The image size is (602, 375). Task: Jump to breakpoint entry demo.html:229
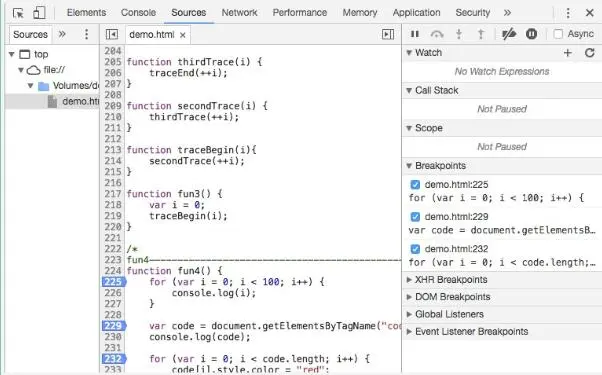click(x=456, y=217)
